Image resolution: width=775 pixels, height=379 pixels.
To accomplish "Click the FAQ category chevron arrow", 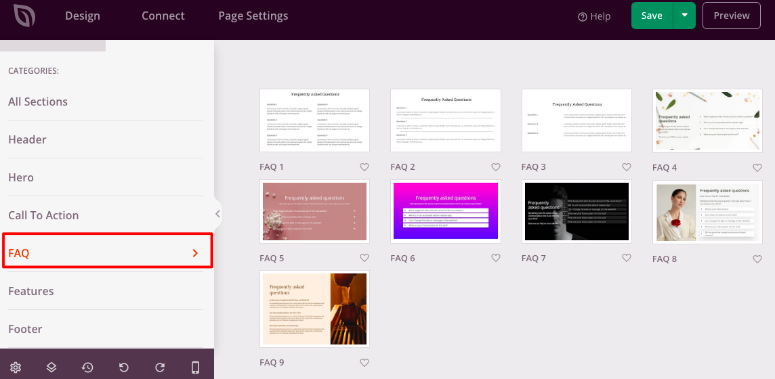I will coord(195,253).
